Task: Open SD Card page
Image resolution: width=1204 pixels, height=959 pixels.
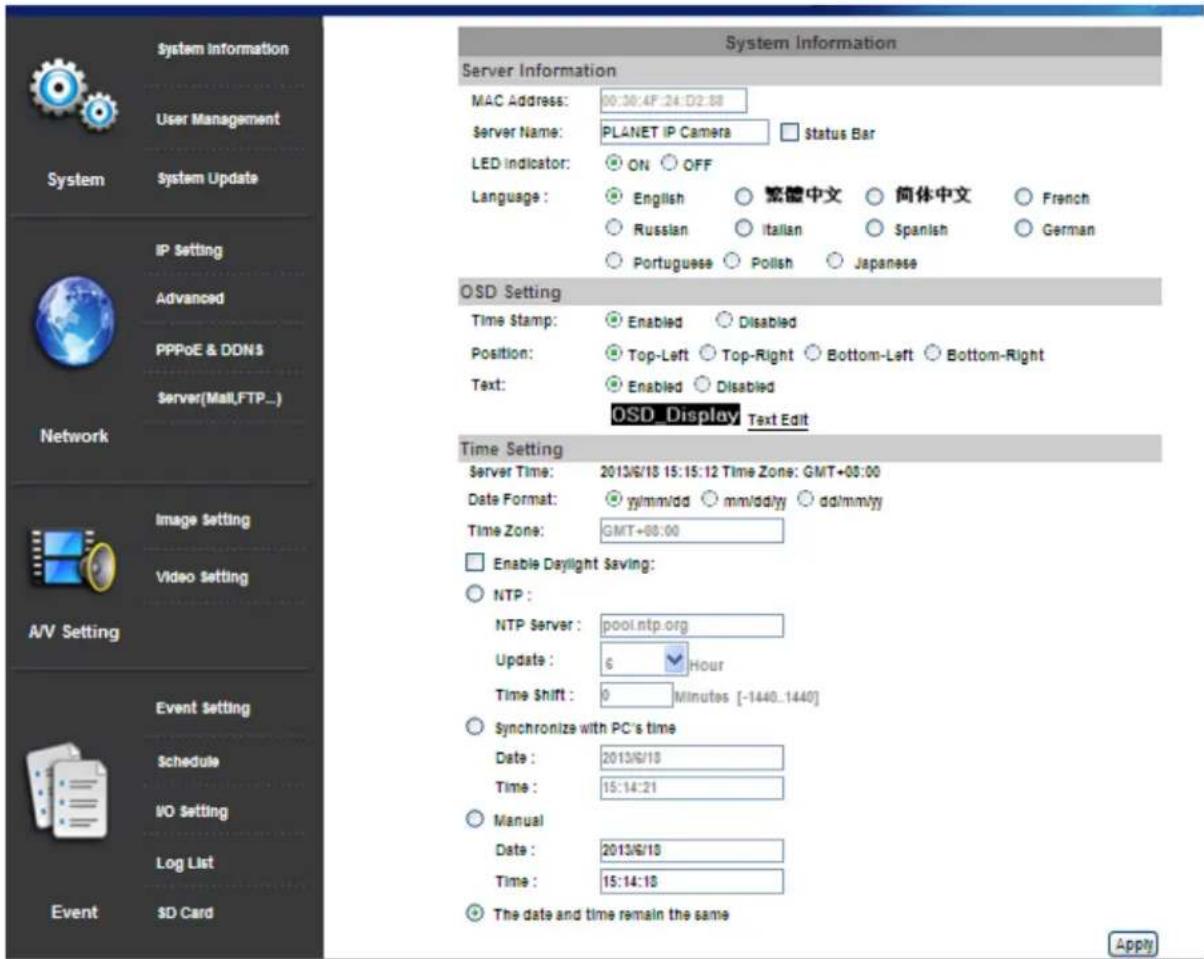Action: [183, 912]
